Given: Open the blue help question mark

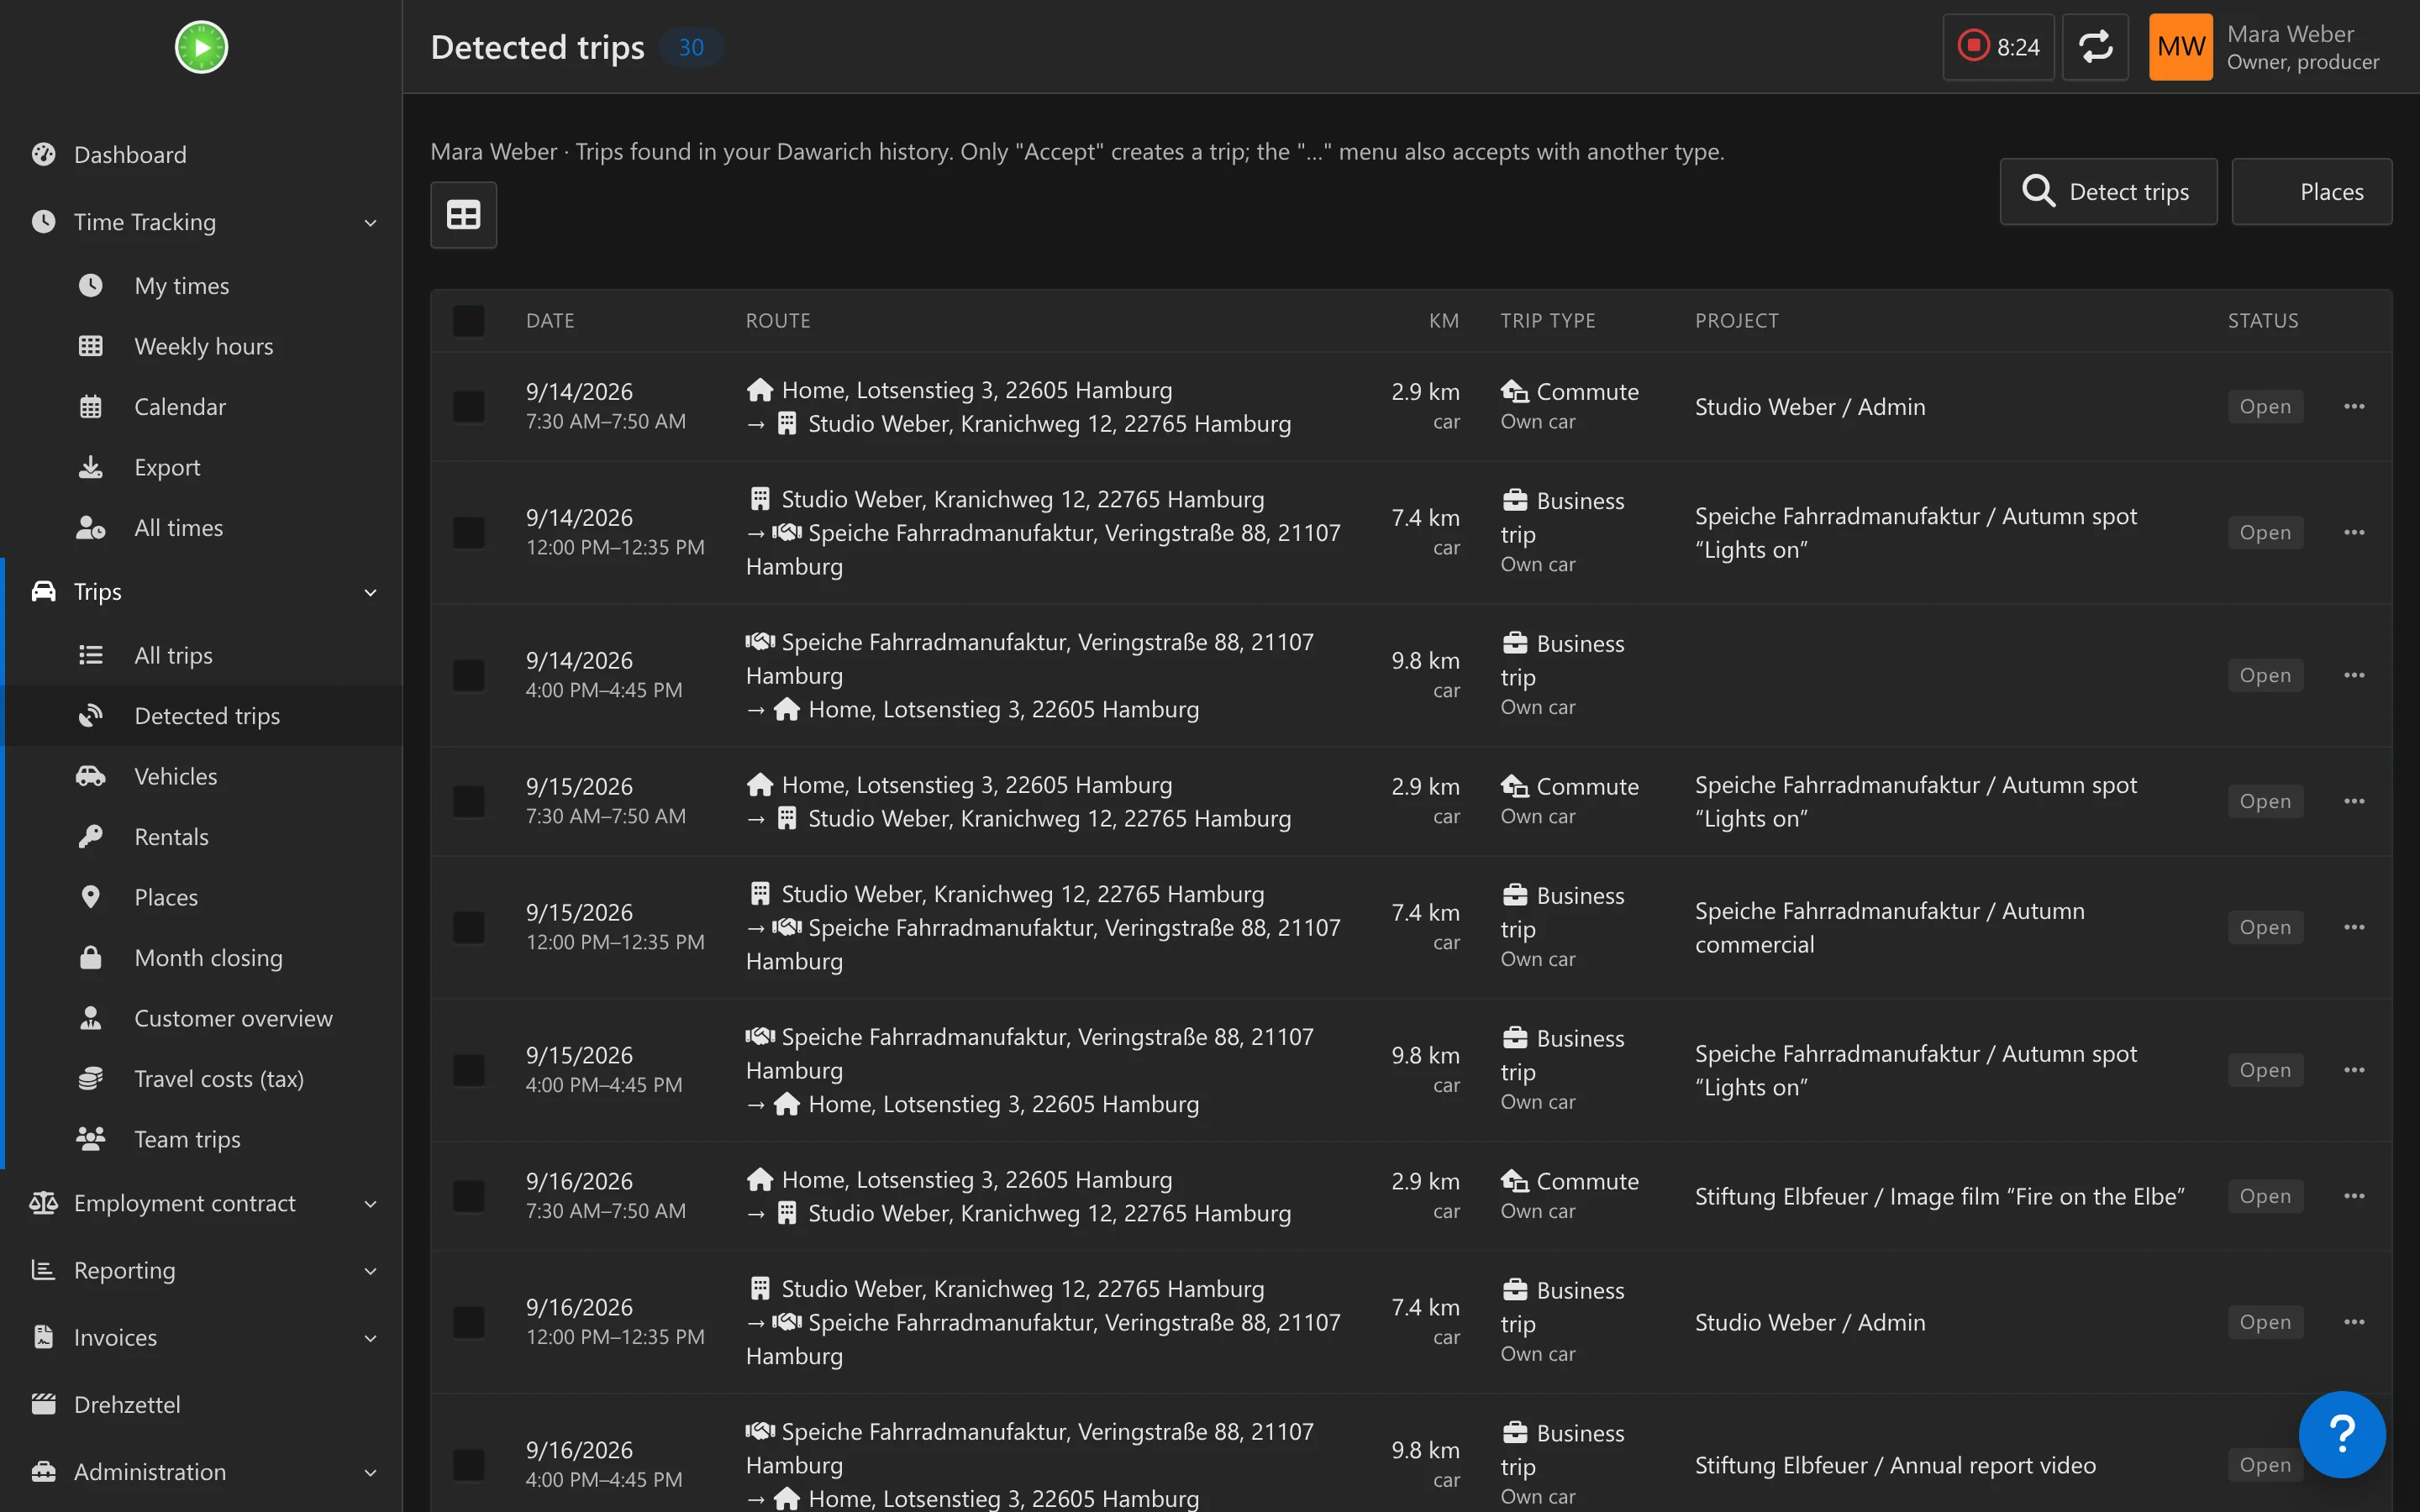Looking at the screenshot, I should [x=2342, y=1434].
